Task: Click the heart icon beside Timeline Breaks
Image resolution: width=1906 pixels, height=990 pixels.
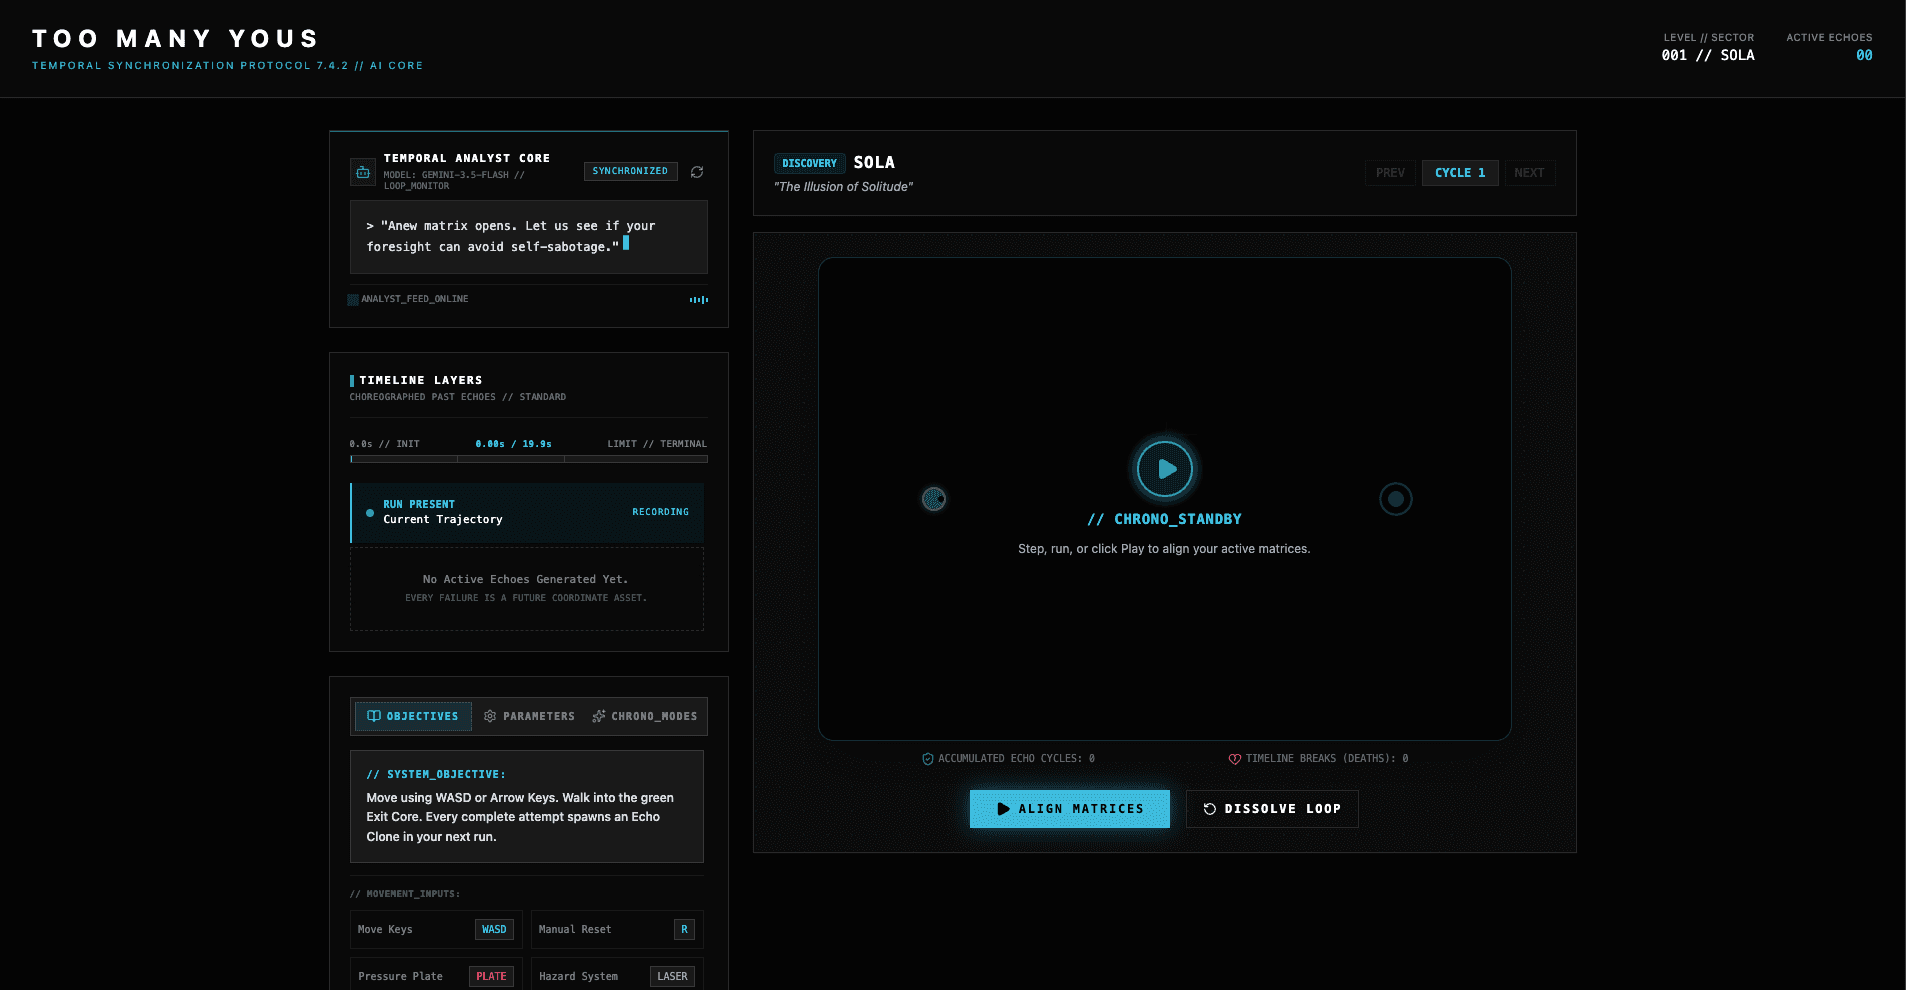Action: 1235,759
